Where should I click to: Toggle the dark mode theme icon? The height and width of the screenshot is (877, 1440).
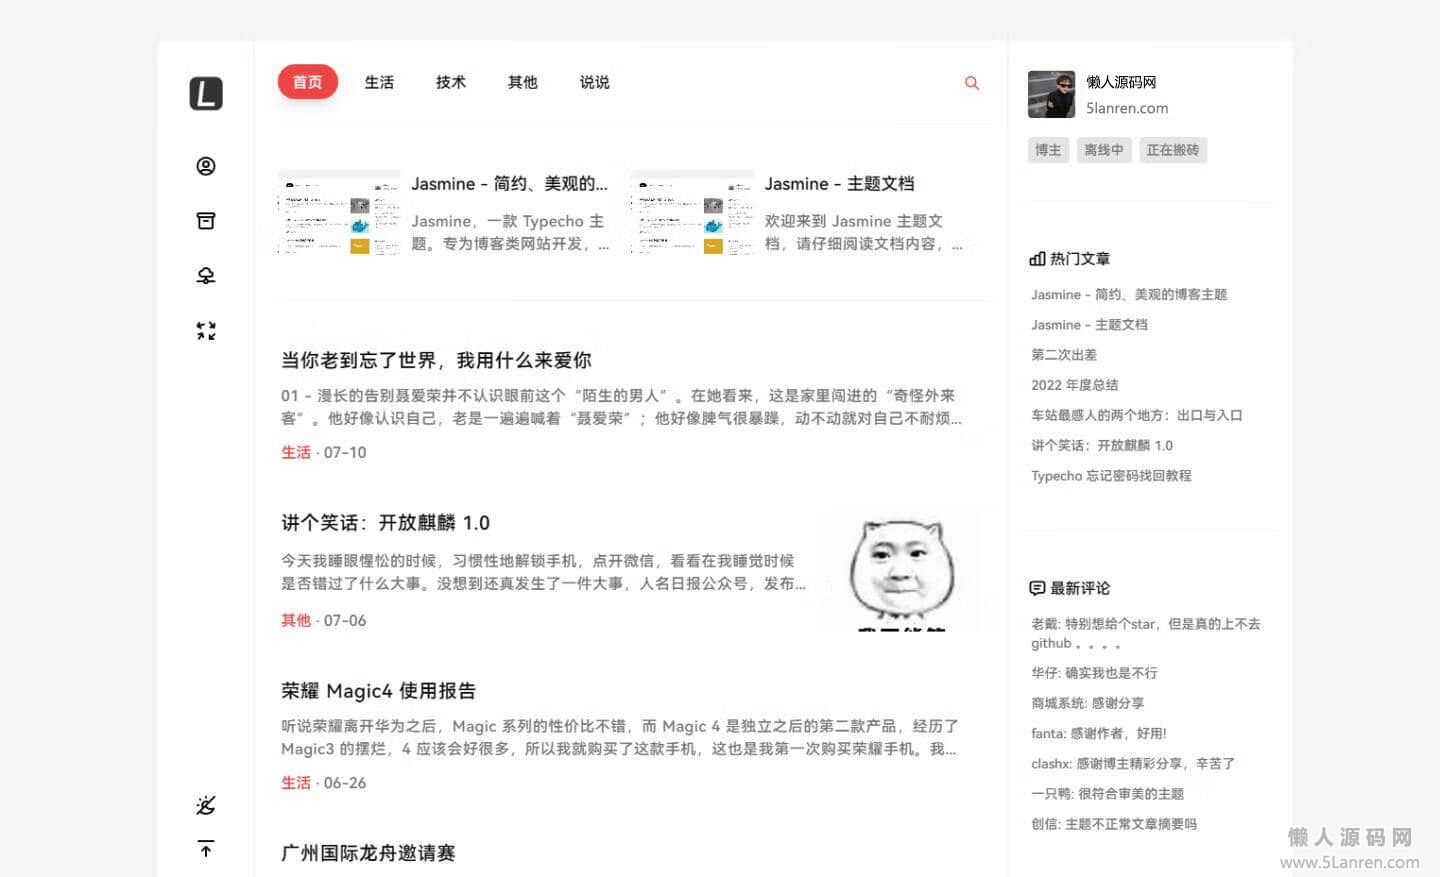pos(206,805)
